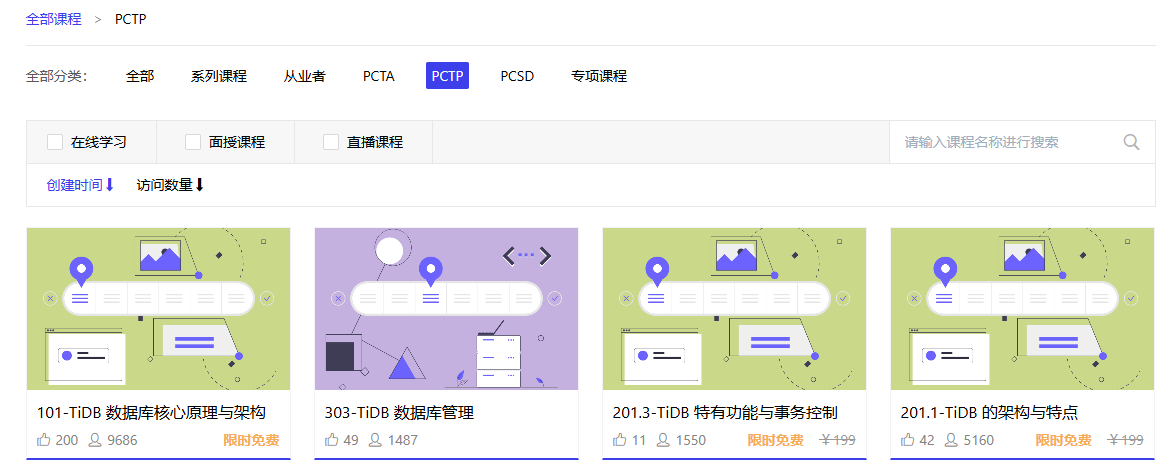This screenshot has width=1171, height=472.
Task: Click thumbs-up icon on 201.1-TiDB course
Action: 908,440
